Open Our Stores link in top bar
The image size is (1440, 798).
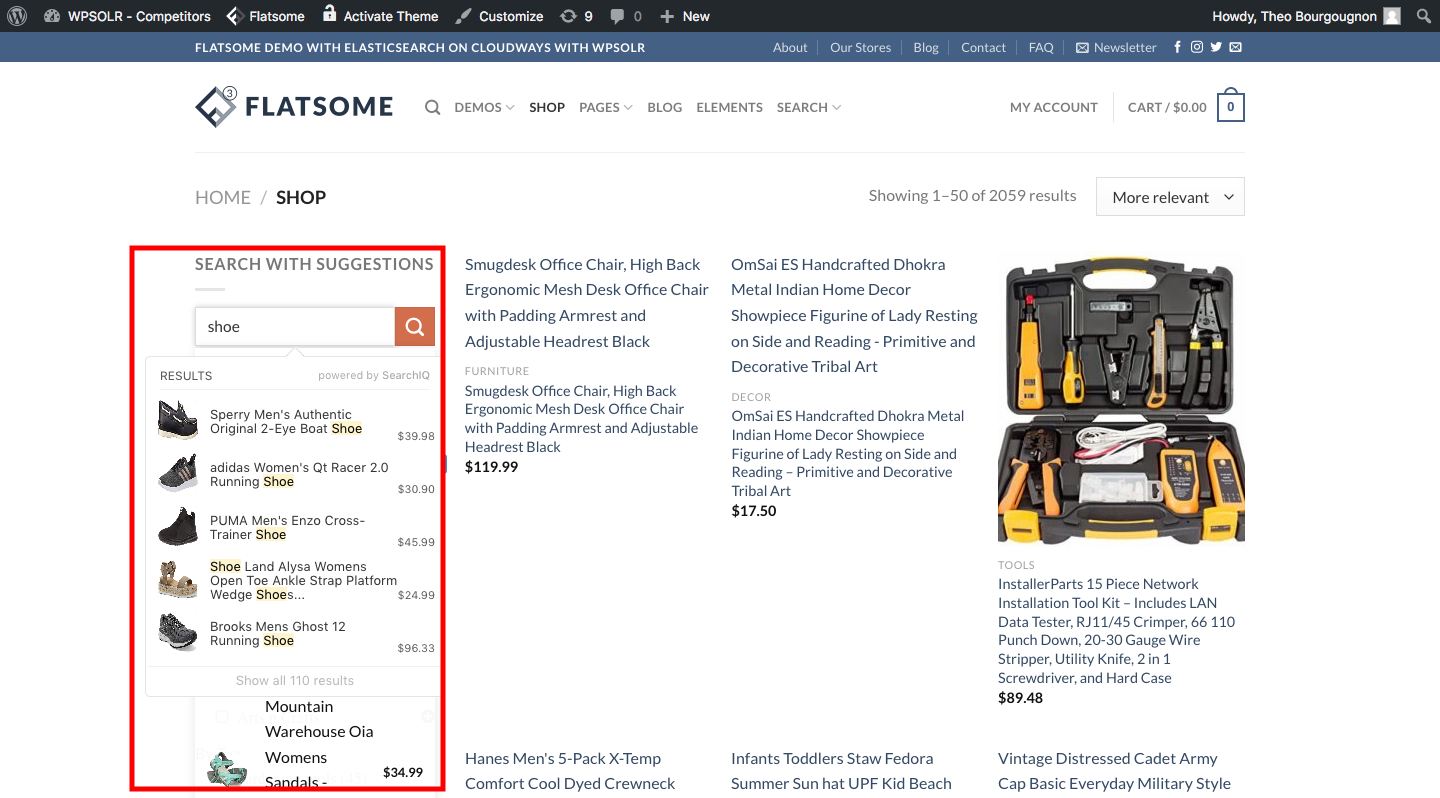click(860, 47)
